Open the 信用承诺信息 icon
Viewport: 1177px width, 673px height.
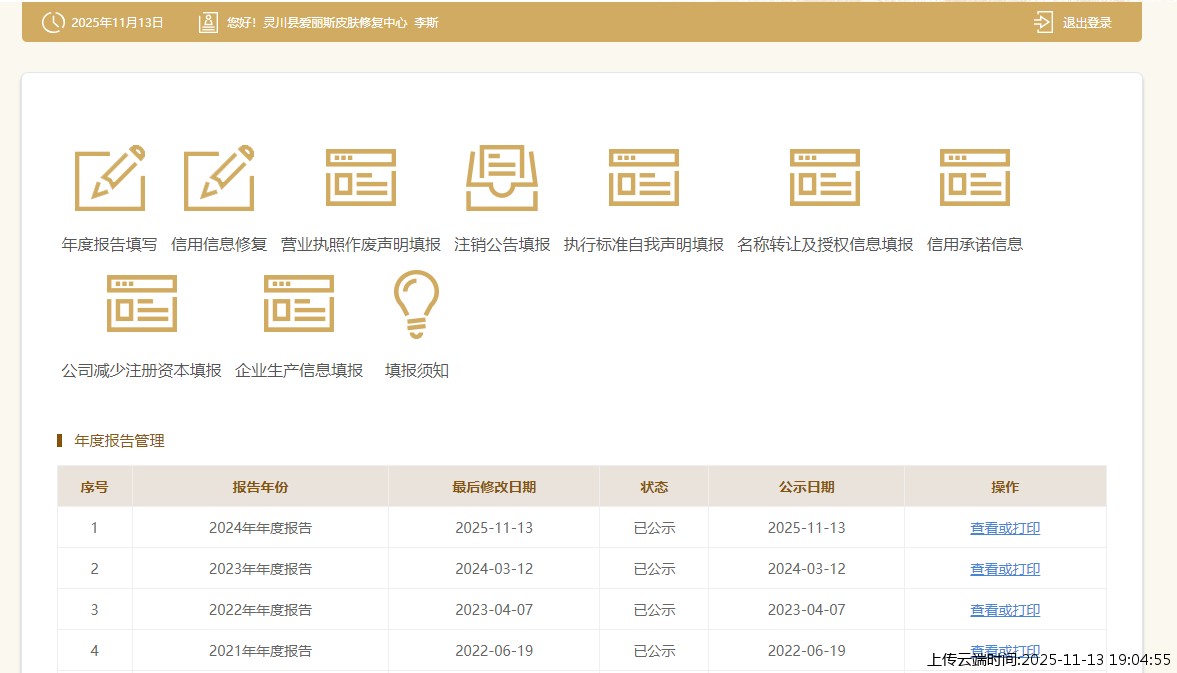click(x=975, y=178)
